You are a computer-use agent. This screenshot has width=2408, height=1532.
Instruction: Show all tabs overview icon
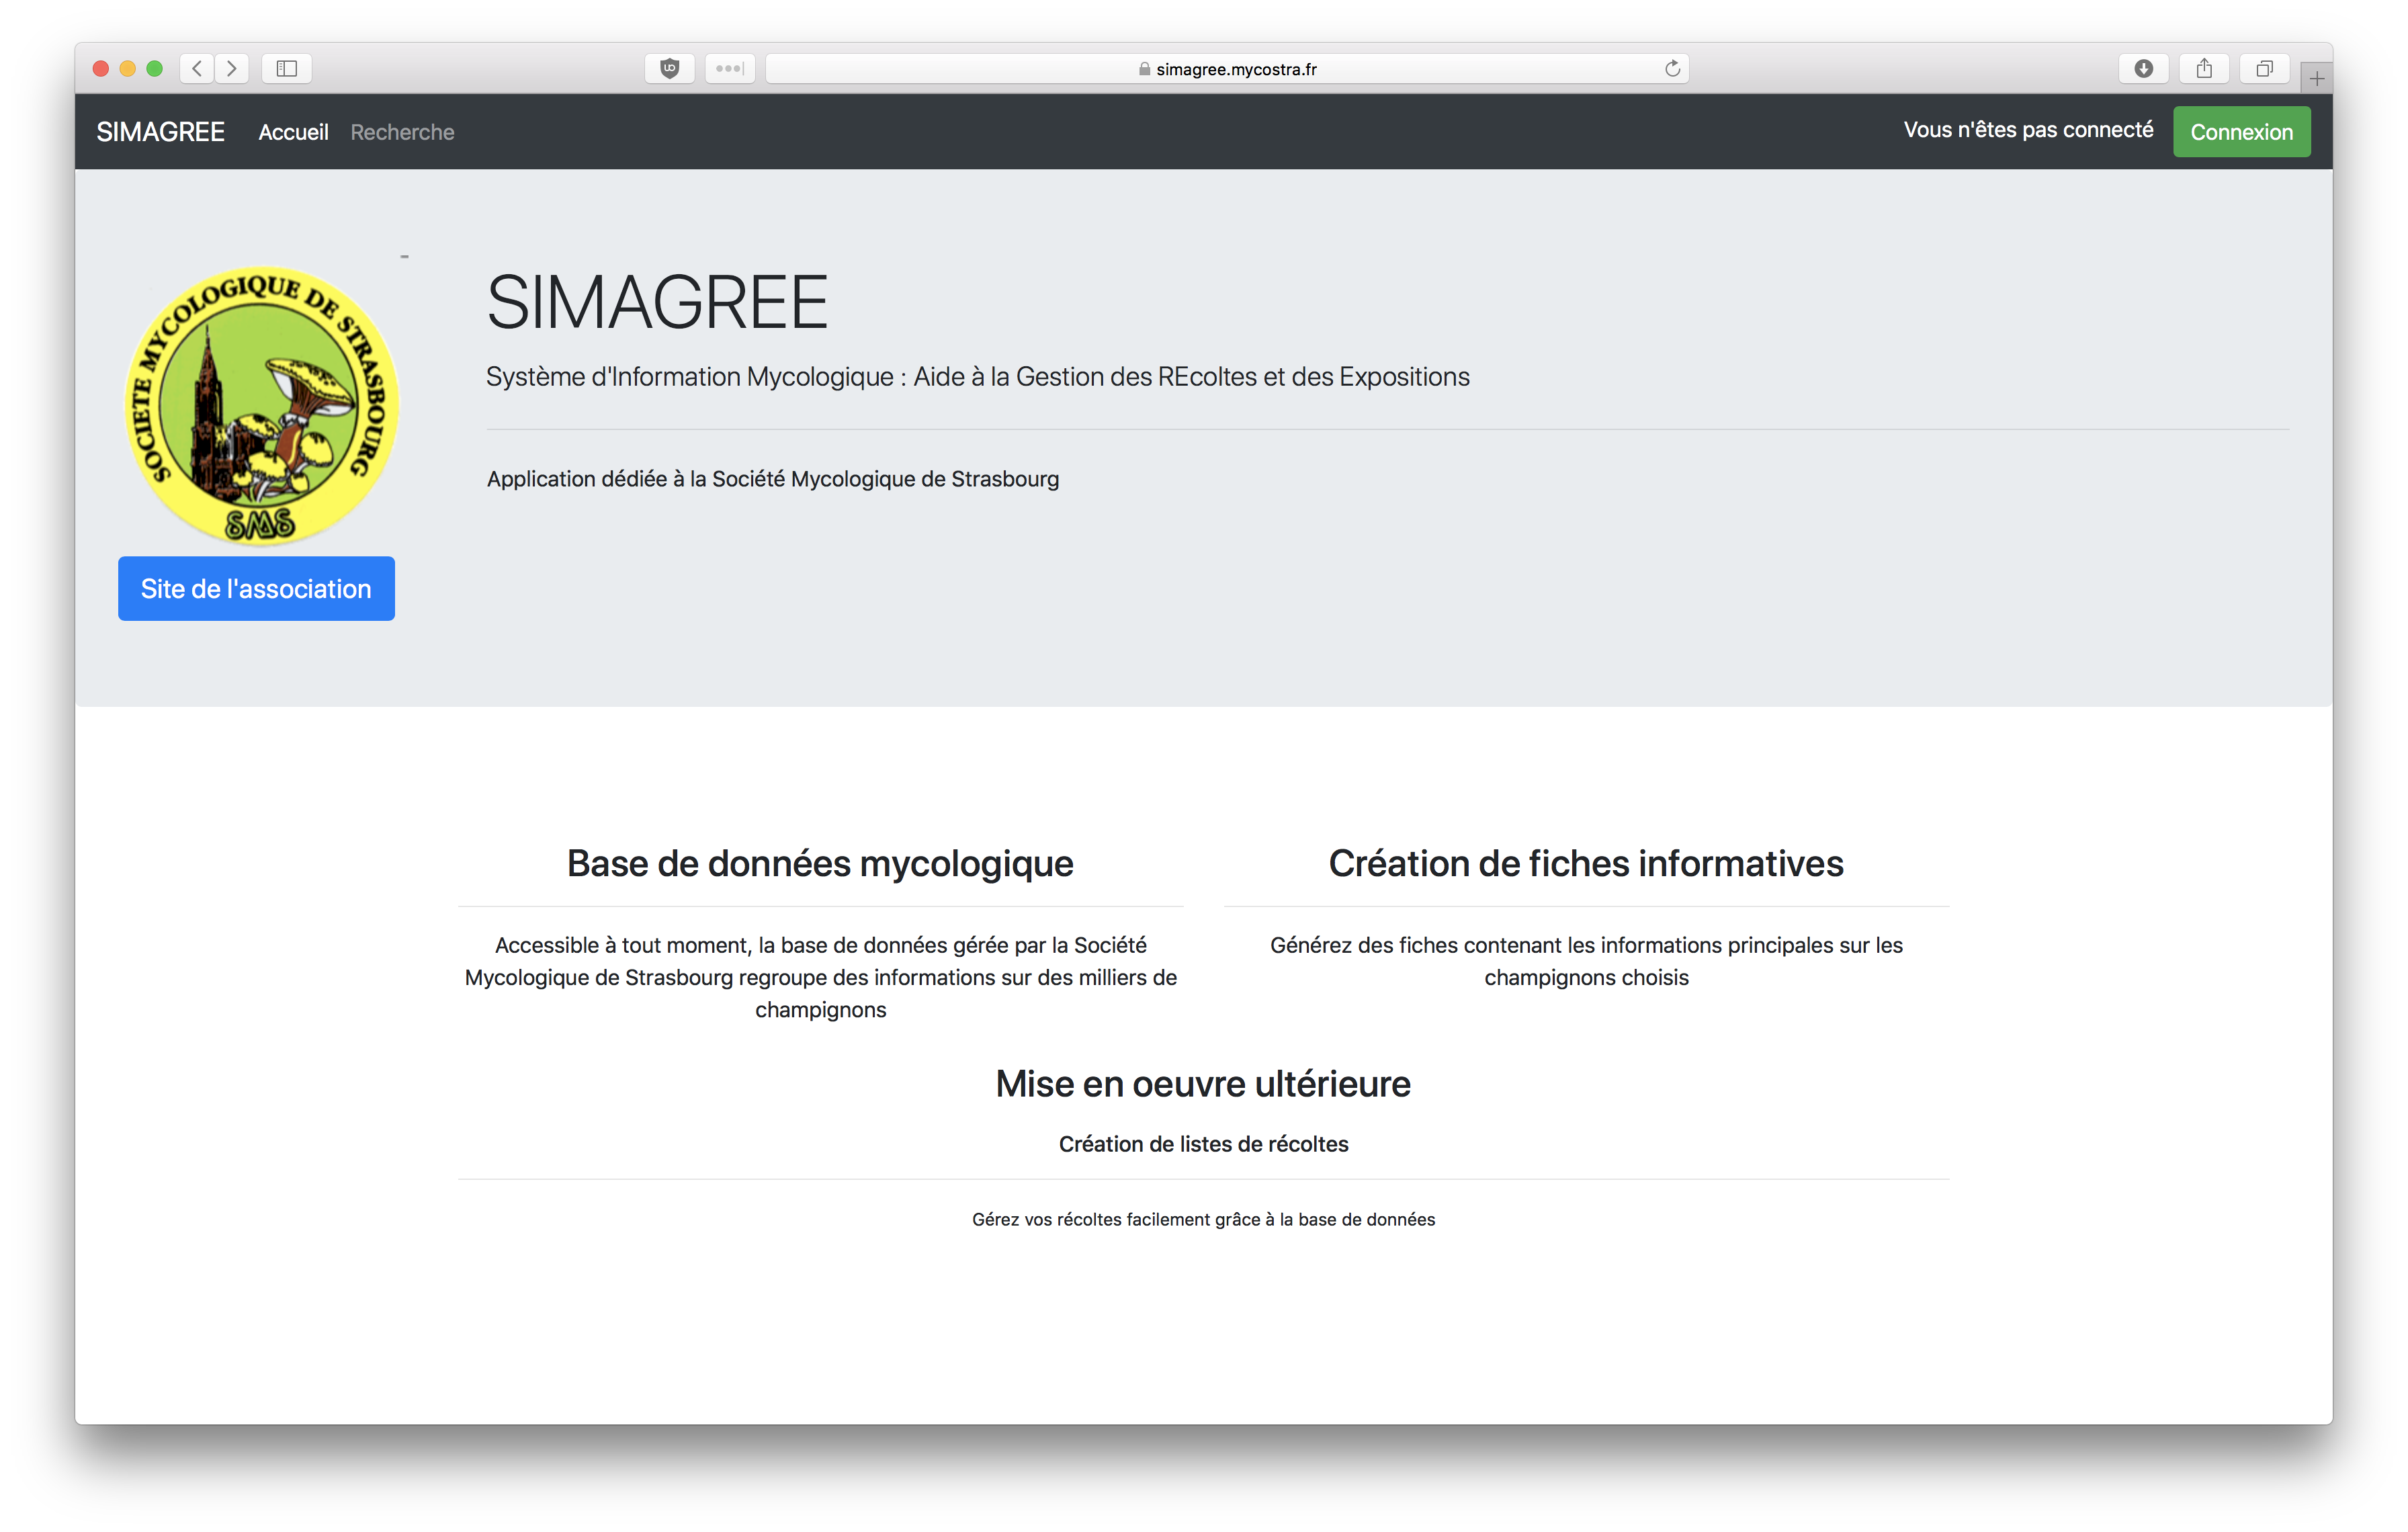pos(2264,68)
